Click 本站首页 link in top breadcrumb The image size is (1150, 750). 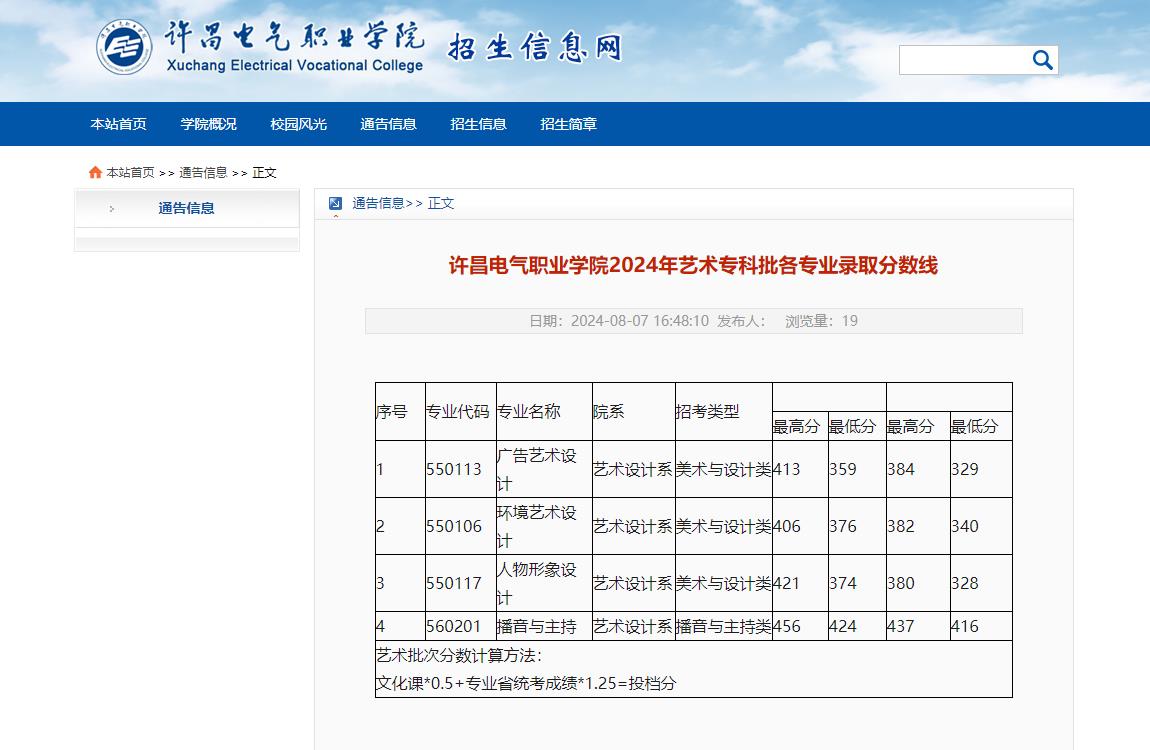click(130, 173)
